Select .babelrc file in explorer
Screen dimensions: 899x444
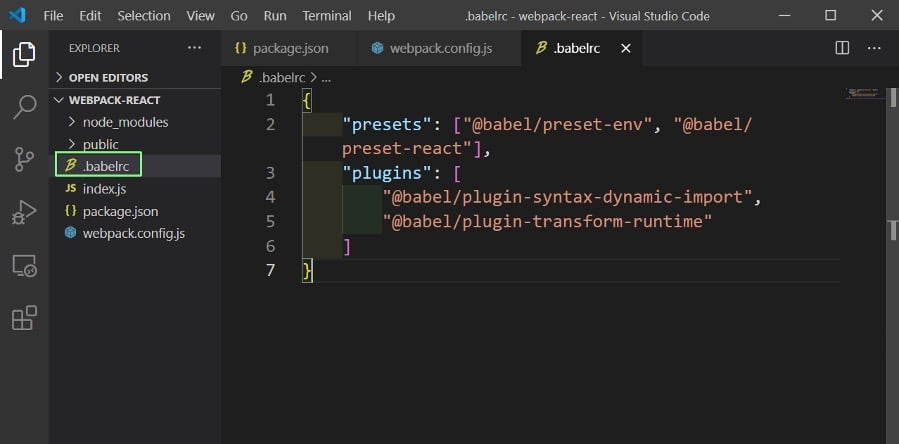coord(135,166)
